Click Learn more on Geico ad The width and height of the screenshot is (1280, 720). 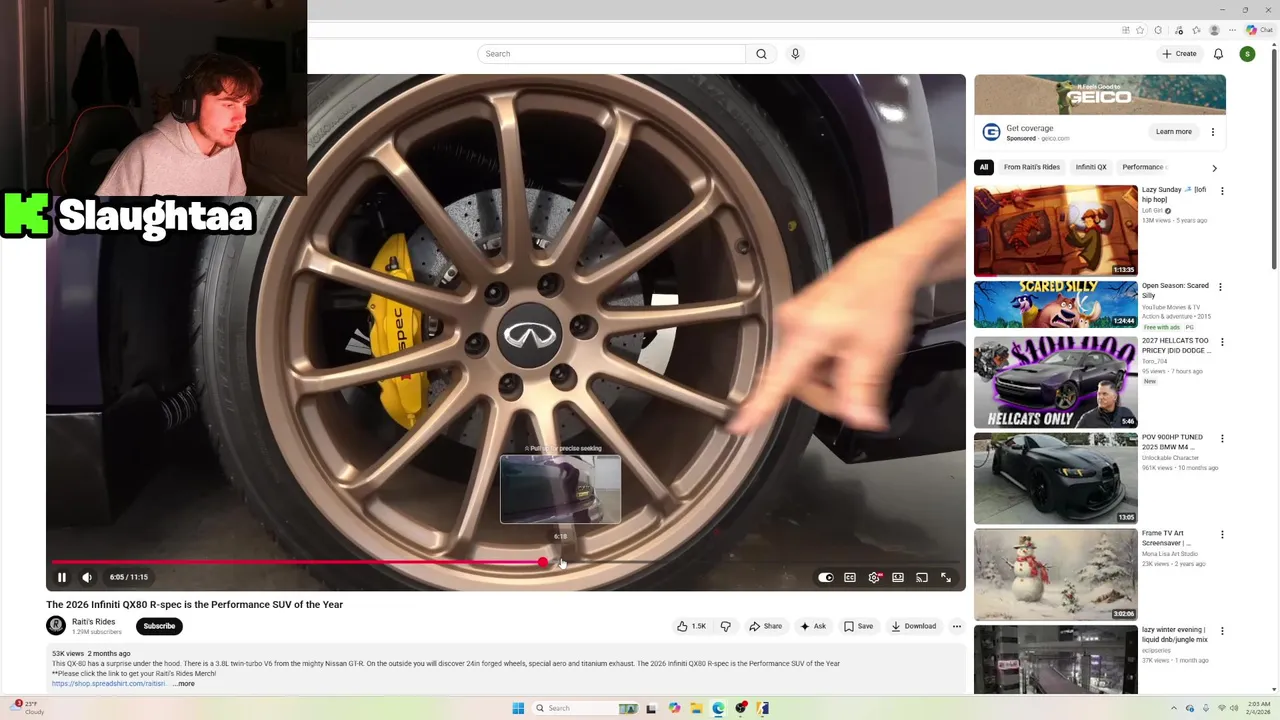[1174, 132]
